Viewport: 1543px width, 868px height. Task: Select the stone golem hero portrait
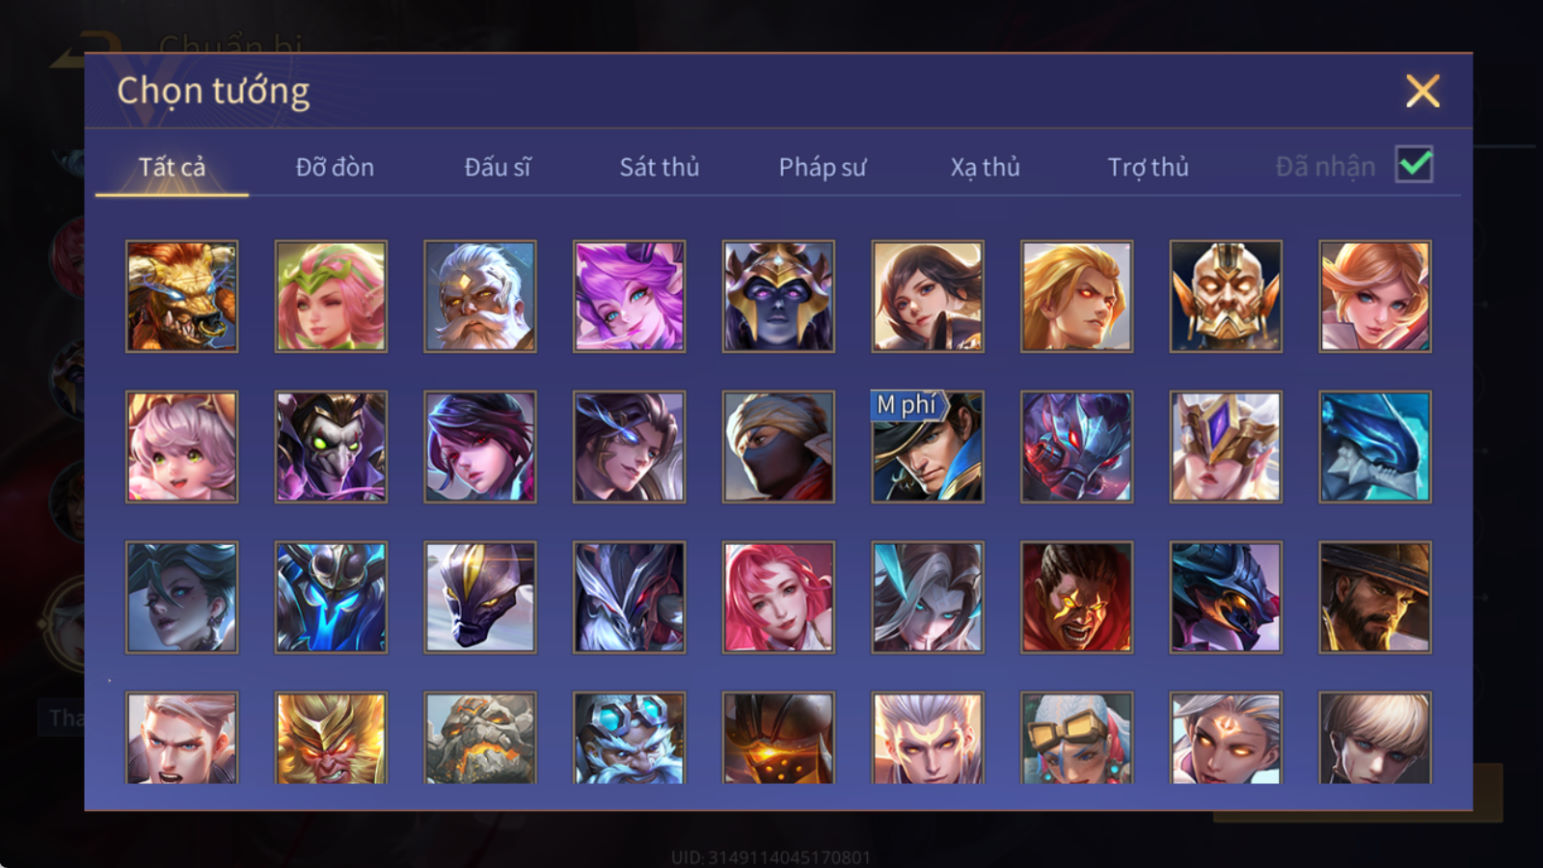[480, 738]
